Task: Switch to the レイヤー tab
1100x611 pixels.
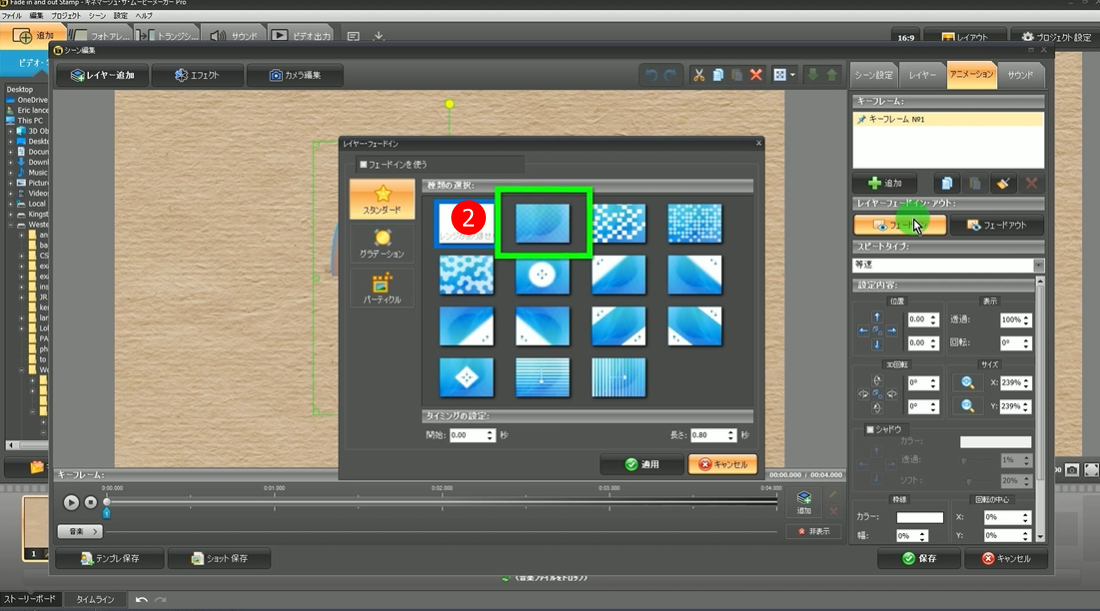Action: tap(921, 75)
